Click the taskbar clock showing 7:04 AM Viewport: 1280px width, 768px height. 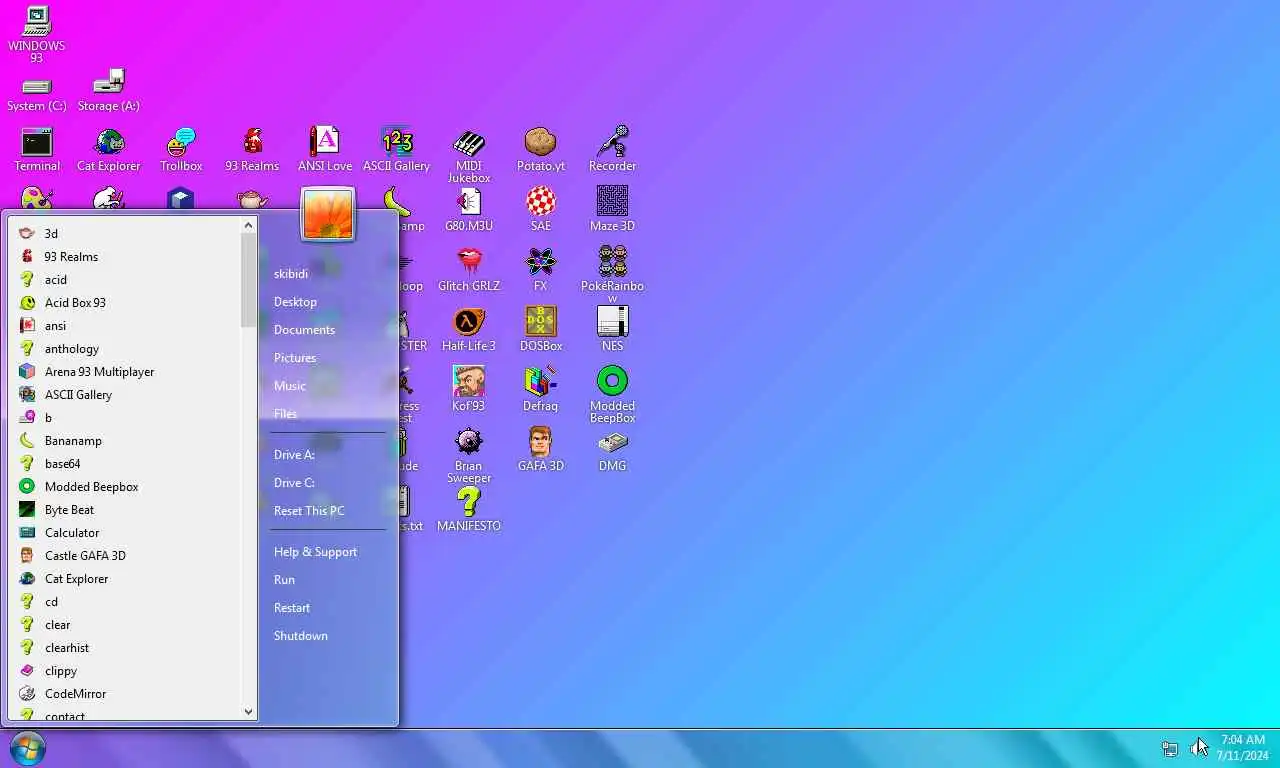click(x=1243, y=748)
